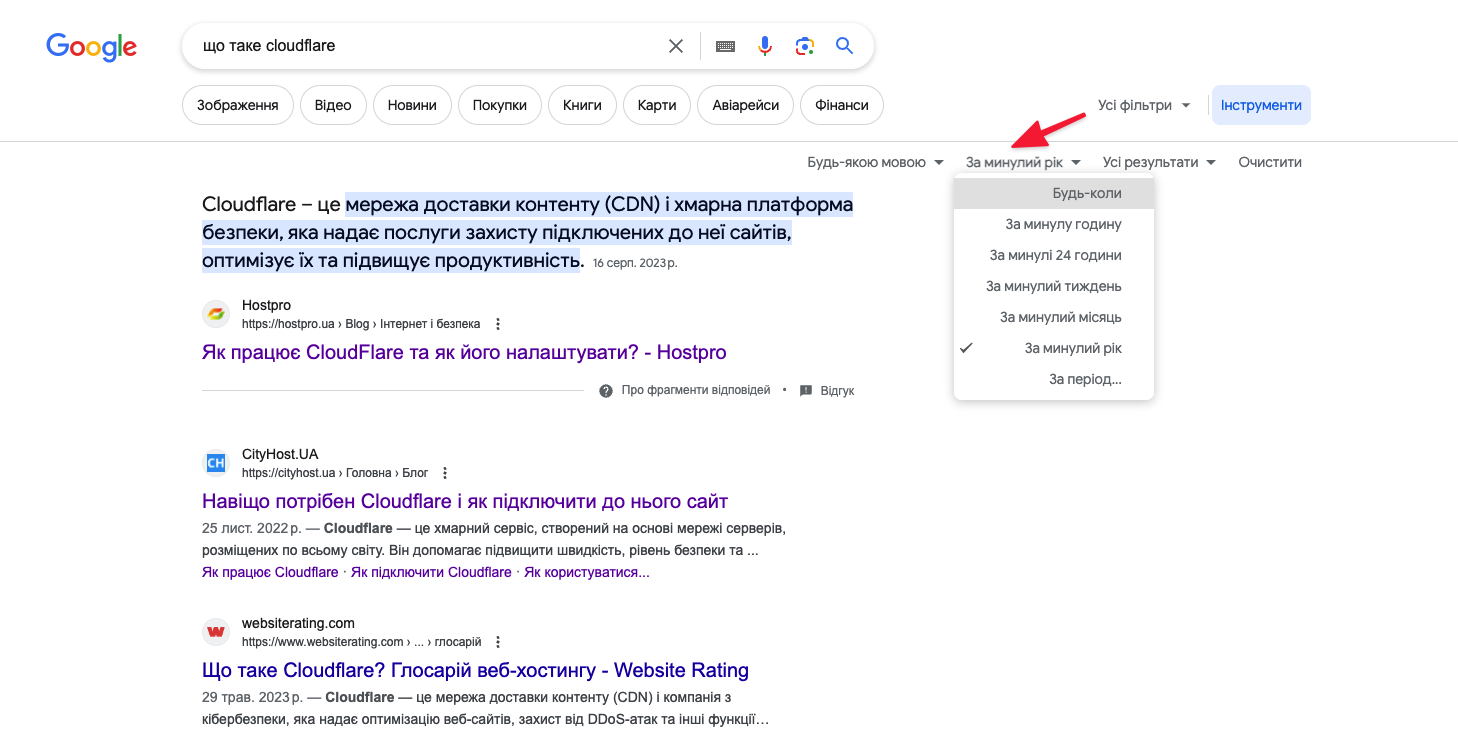Click the highlighted featured snippet text about CDN
Image resolution: width=1458 pixels, height=753 pixels.
coord(528,232)
